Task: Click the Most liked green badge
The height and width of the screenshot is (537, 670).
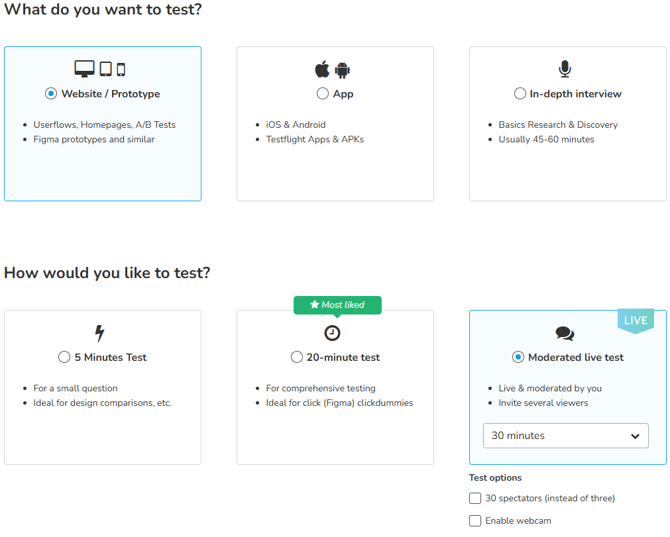Action: (338, 305)
